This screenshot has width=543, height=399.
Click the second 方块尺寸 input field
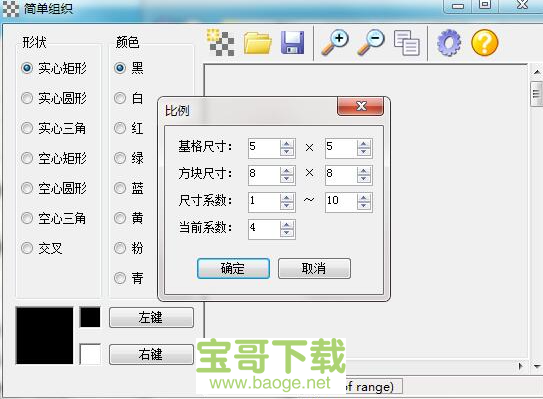[x=341, y=175]
